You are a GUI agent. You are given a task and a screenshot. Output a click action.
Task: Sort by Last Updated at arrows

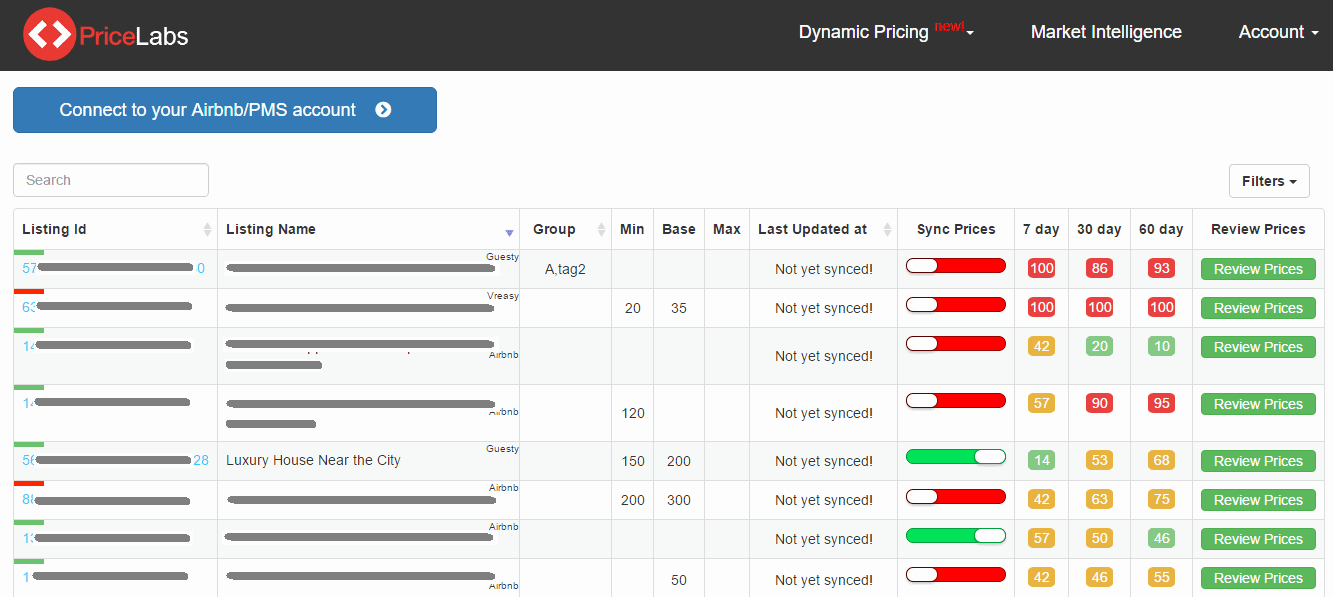(887, 229)
